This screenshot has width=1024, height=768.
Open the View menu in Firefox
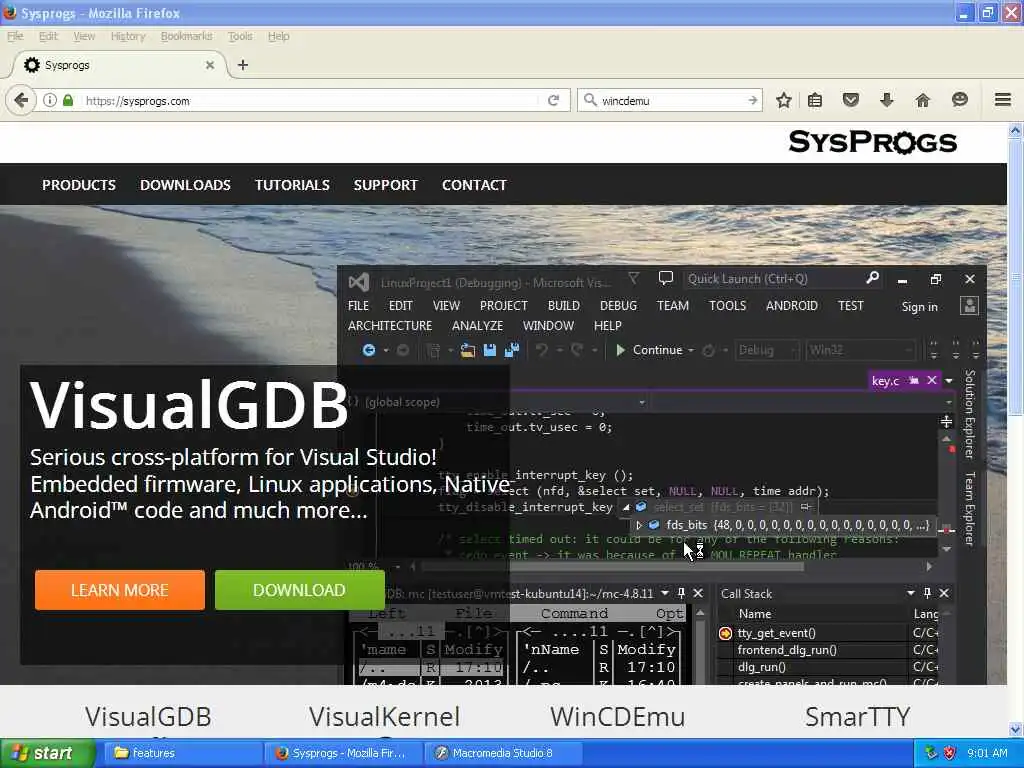pyautogui.click(x=84, y=36)
